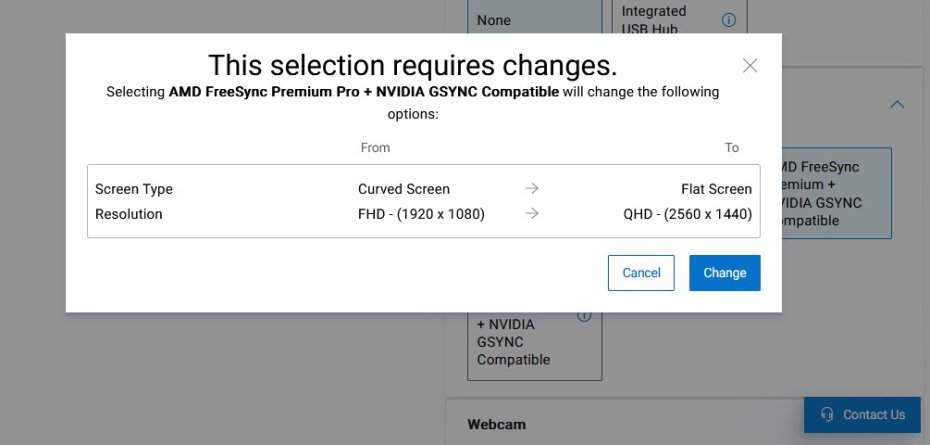
Task: Click info icon on lower NVIDIA GSYNC option
Action: click(584, 316)
